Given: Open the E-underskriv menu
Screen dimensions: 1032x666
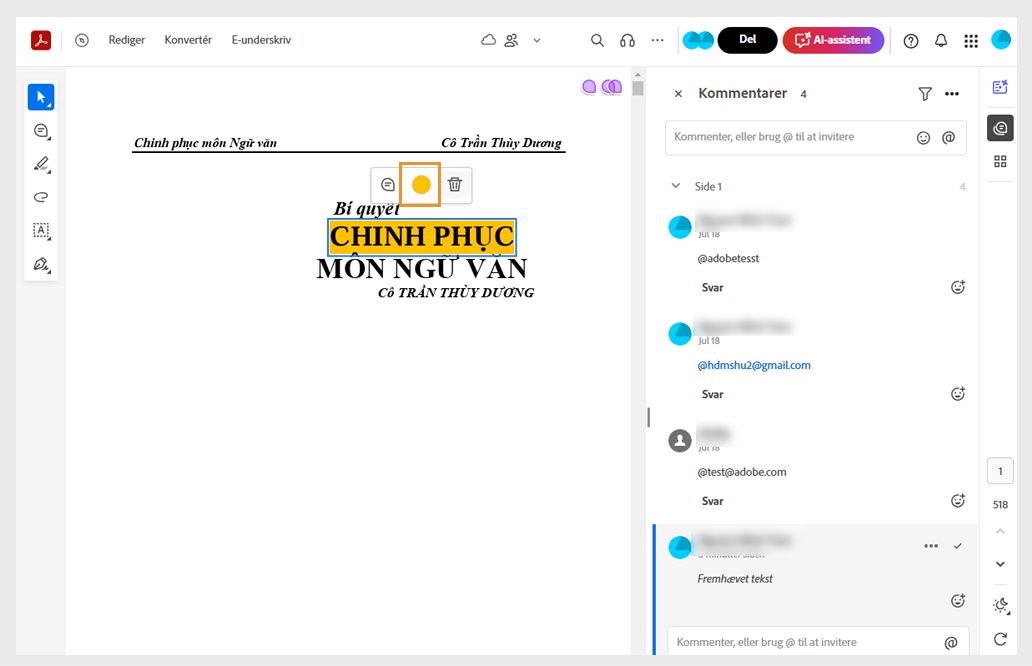Looking at the screenshot, I should coord(261,40).
